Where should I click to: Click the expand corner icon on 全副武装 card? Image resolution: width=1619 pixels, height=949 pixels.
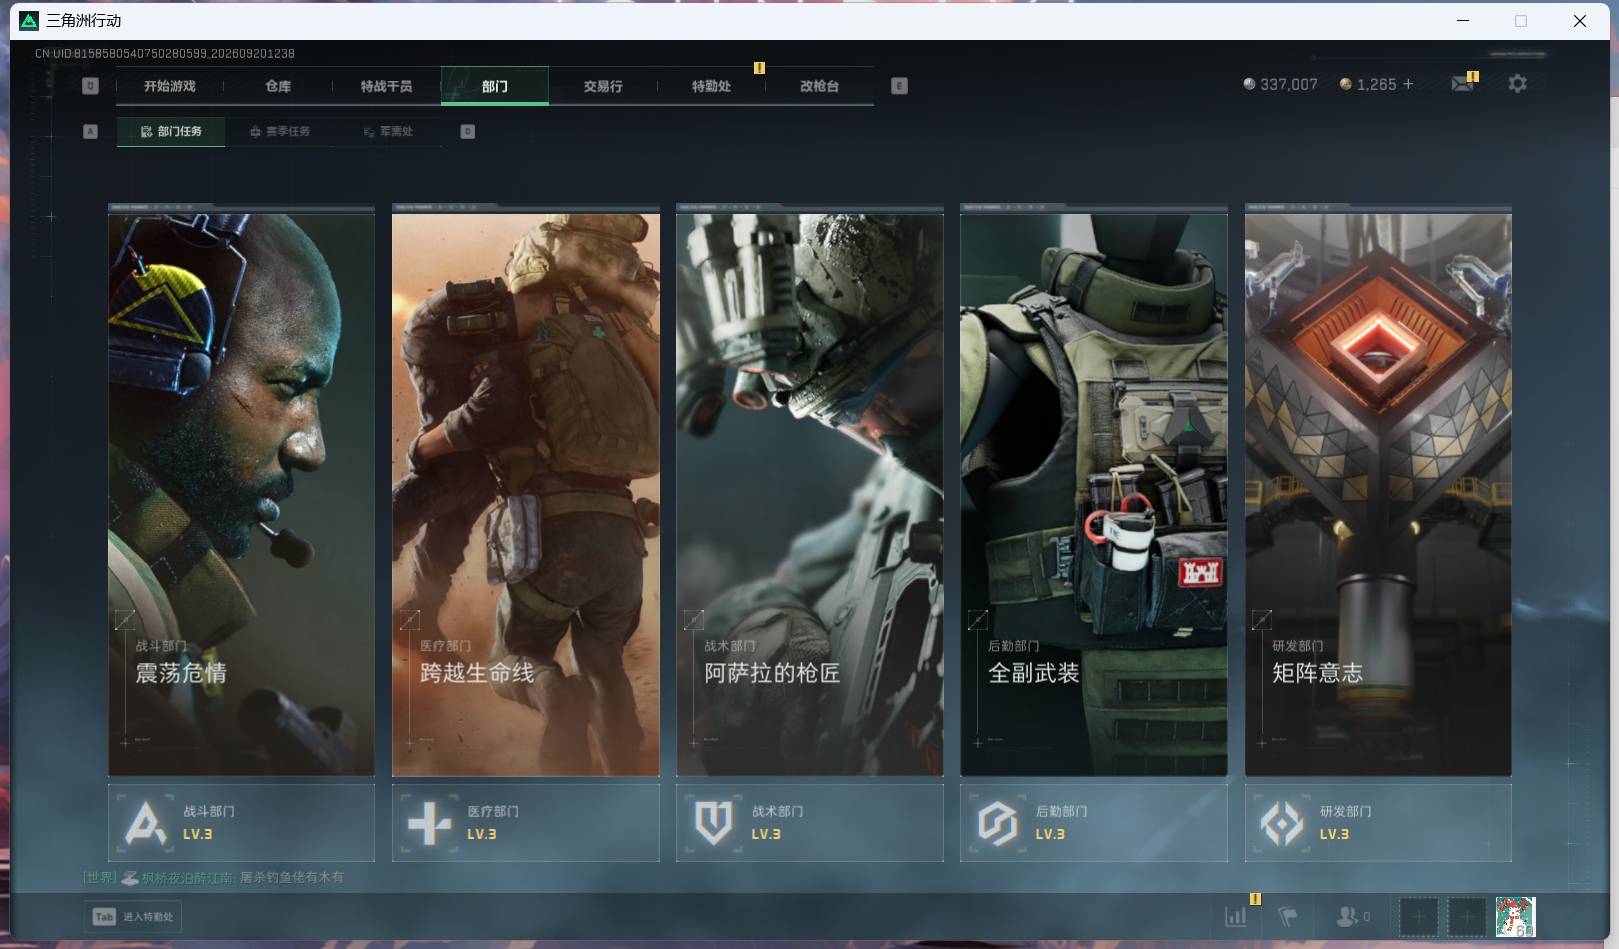(977, 620)
